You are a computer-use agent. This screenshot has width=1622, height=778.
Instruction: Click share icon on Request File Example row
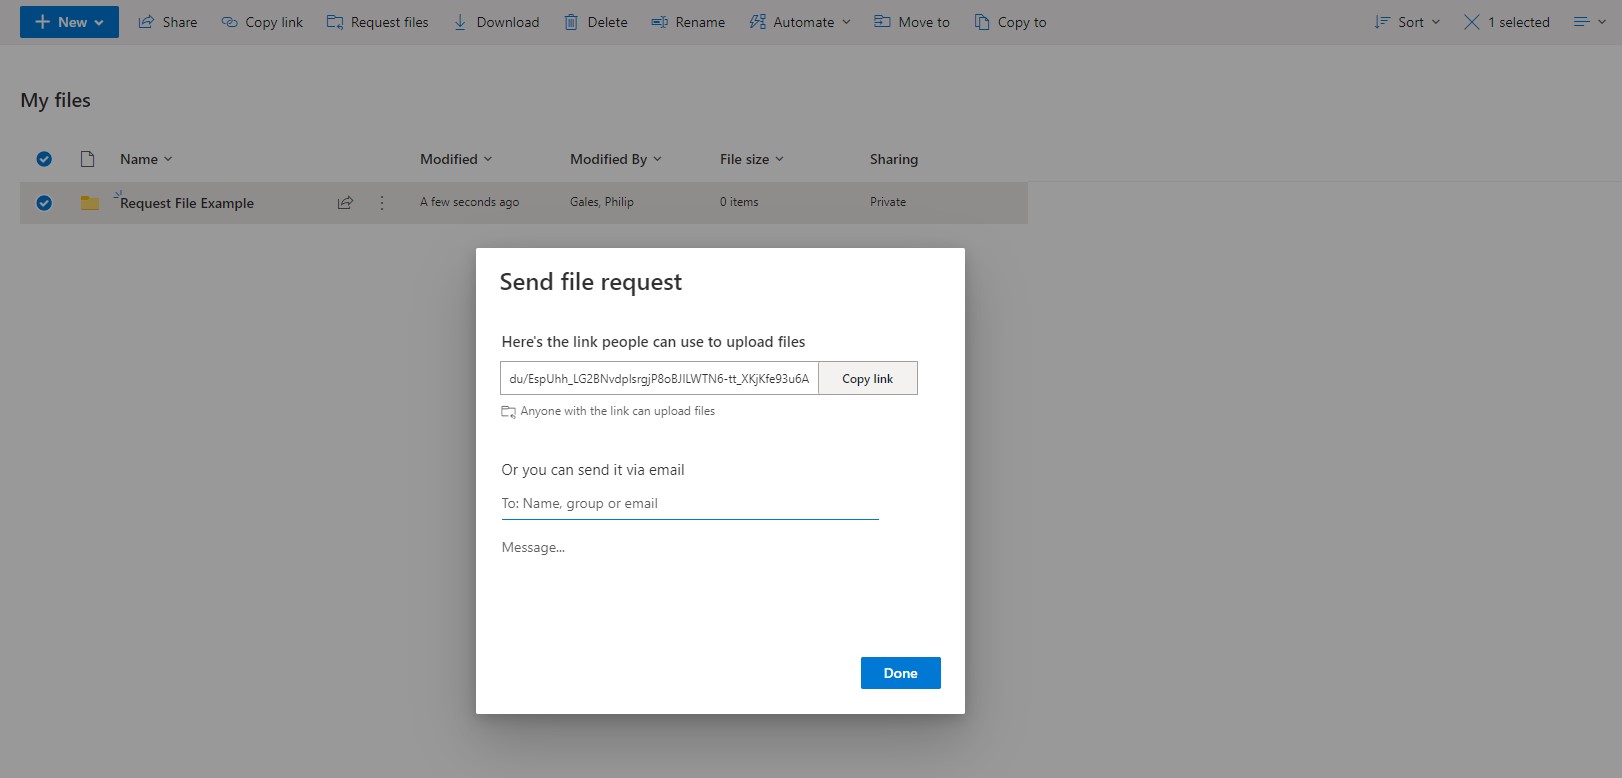(345, 203)
